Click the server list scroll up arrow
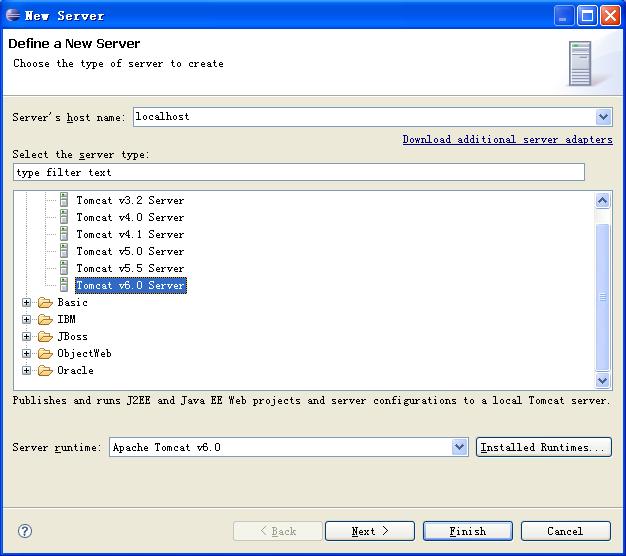626x556 pixels. pyautogui.click(x=602, y=200)
